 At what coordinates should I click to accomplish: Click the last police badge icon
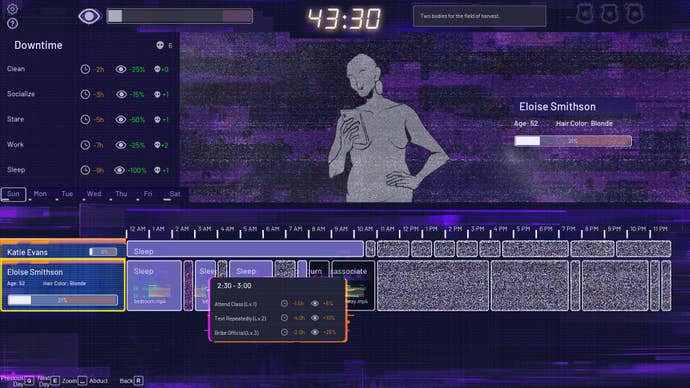pyautogui.click(x=635, y=14)
